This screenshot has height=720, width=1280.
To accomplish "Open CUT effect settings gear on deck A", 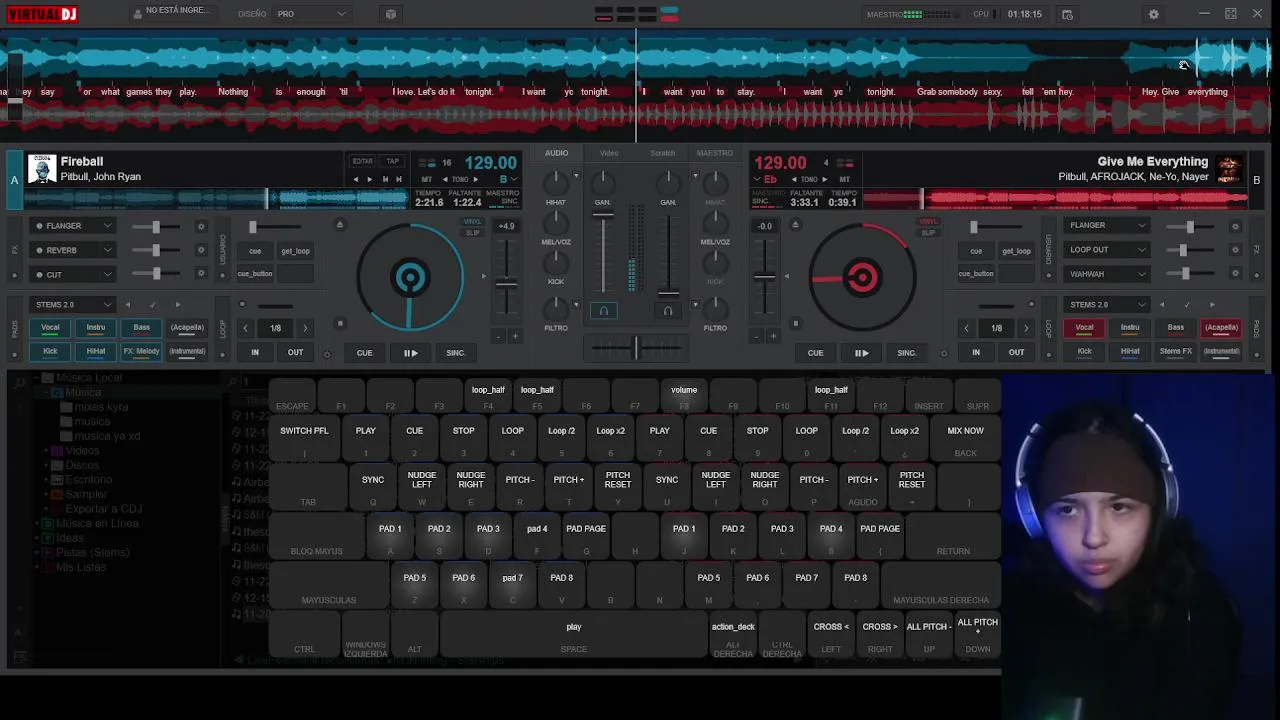I will [x=201, y=274].
